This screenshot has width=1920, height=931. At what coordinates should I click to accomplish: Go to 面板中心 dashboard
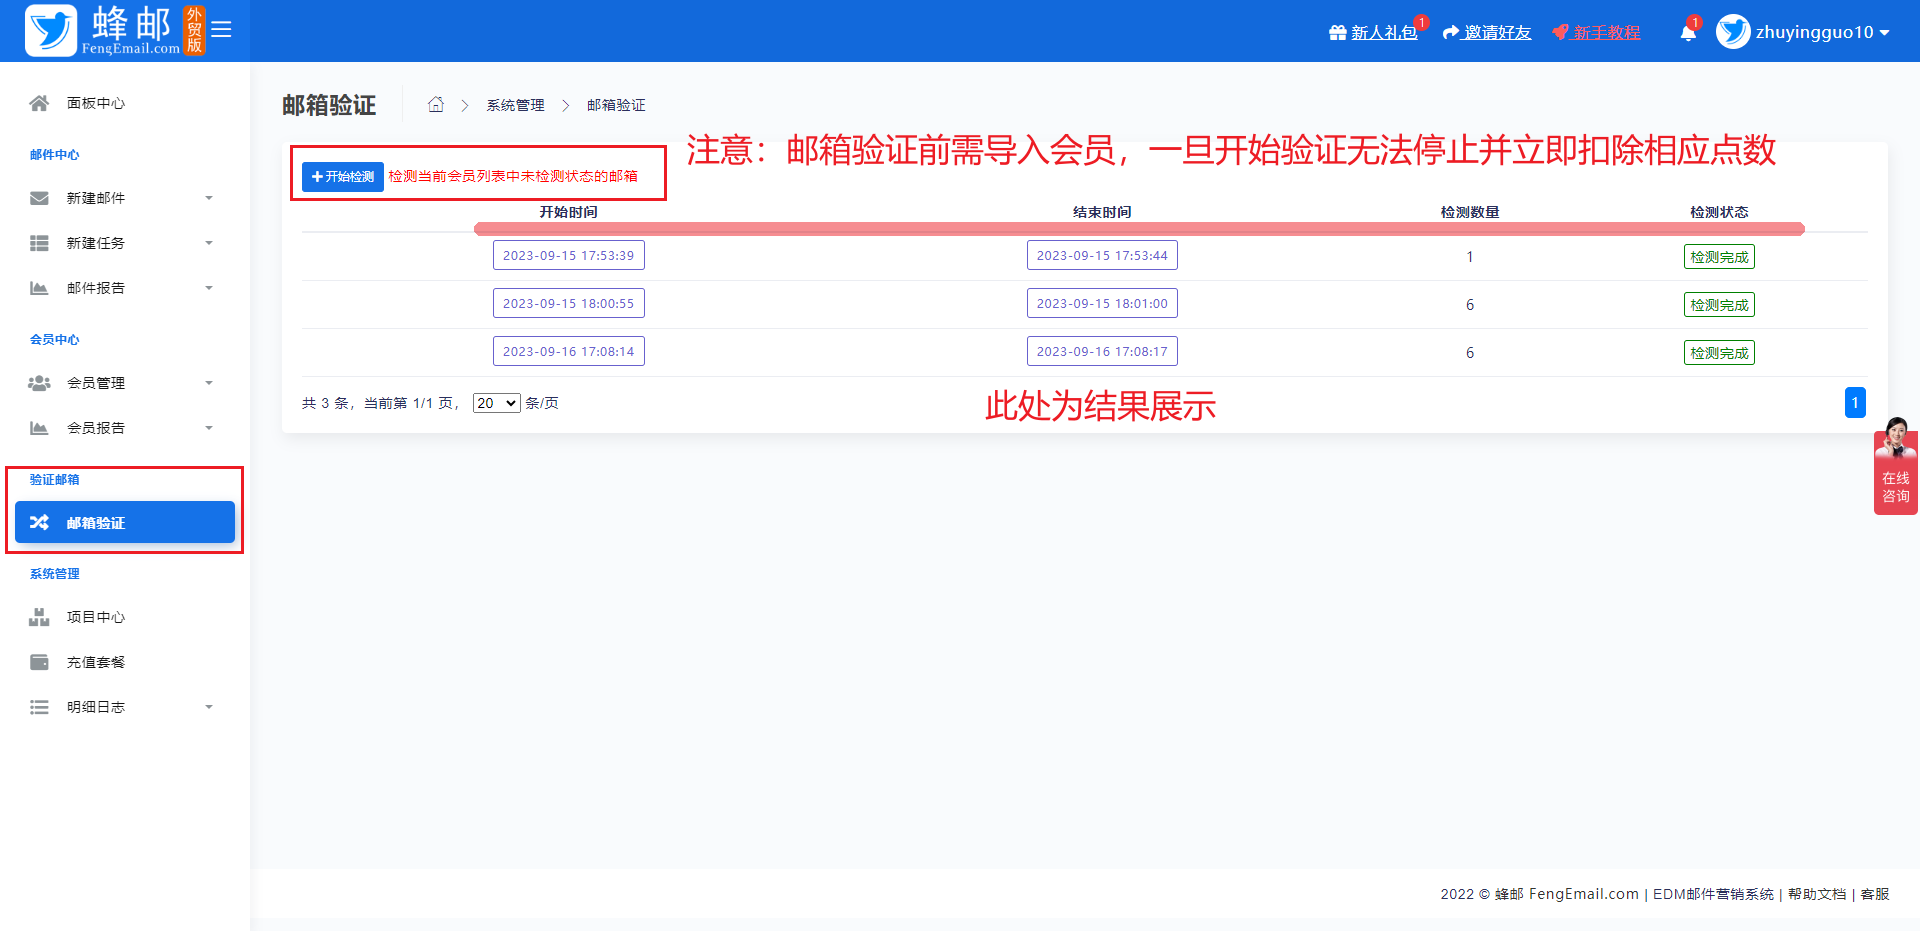tap(96, 103)
